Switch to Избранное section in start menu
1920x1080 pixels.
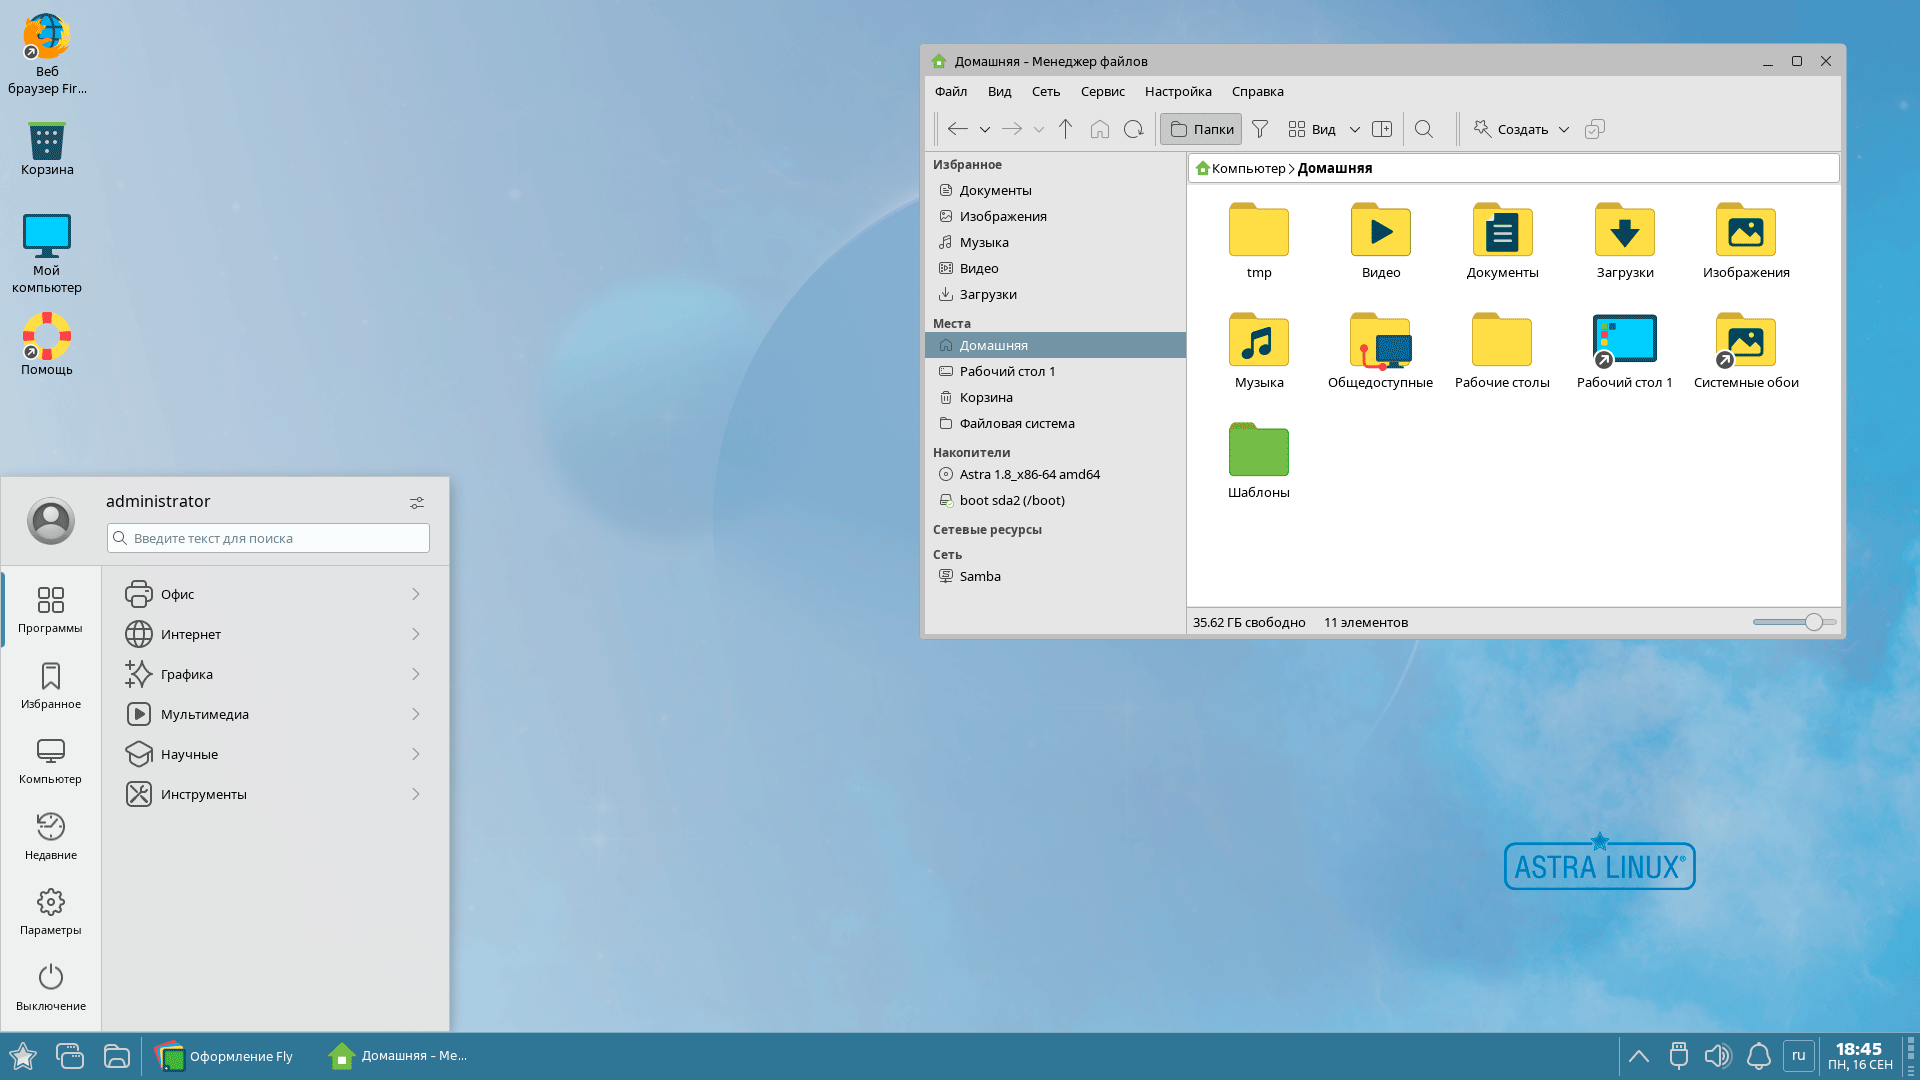(x=51, y=686)
